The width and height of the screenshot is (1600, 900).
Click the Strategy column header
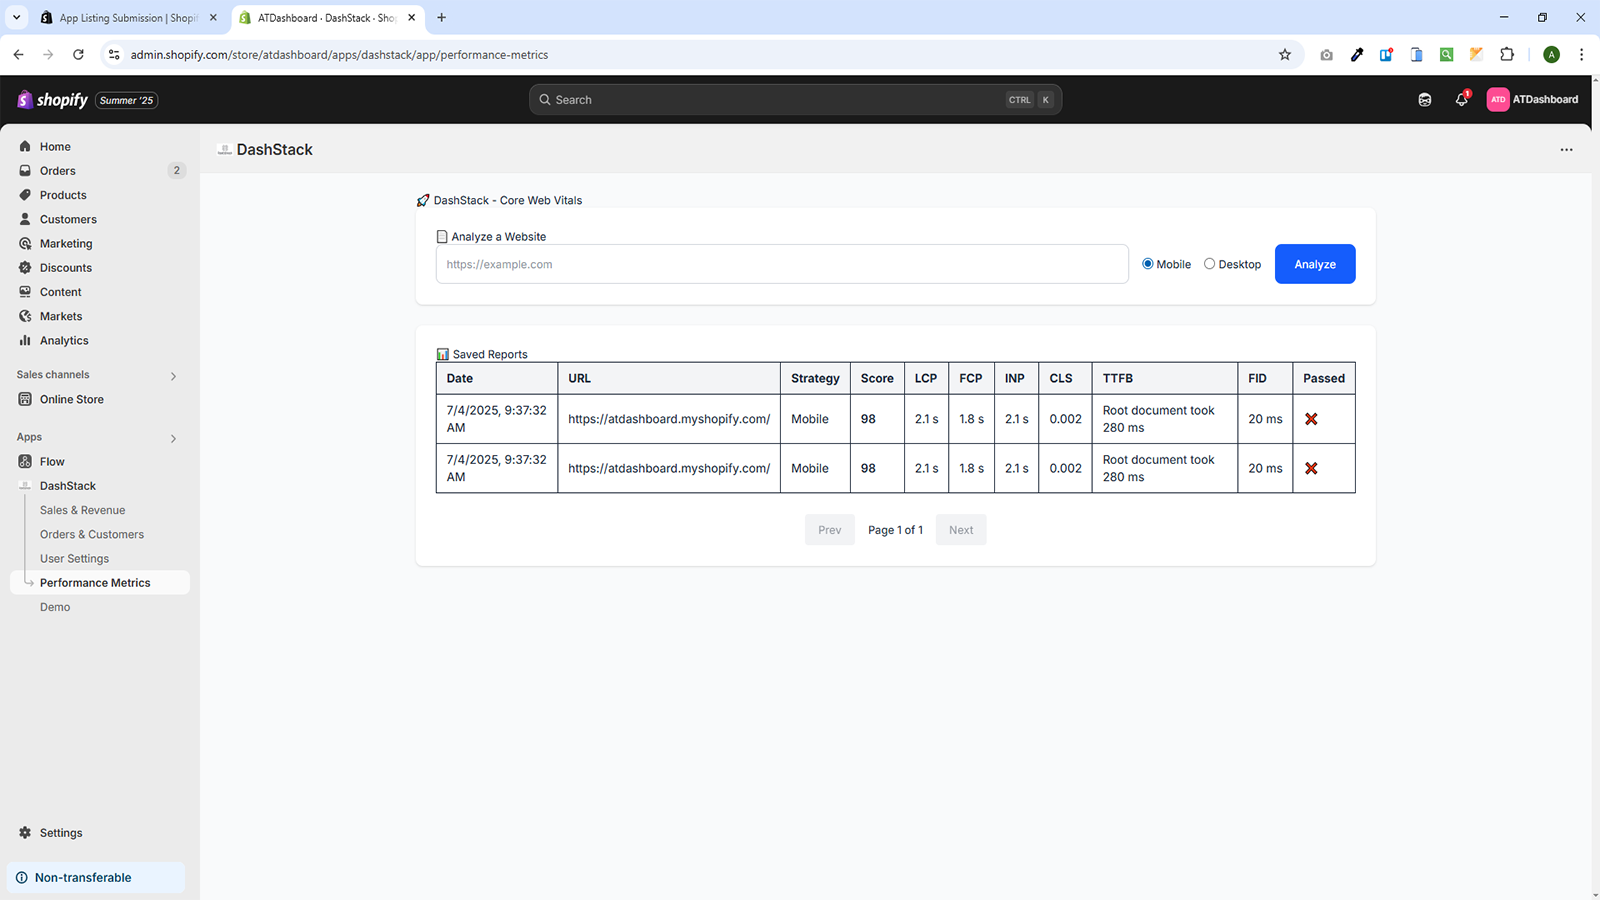(x=815, y=378)
